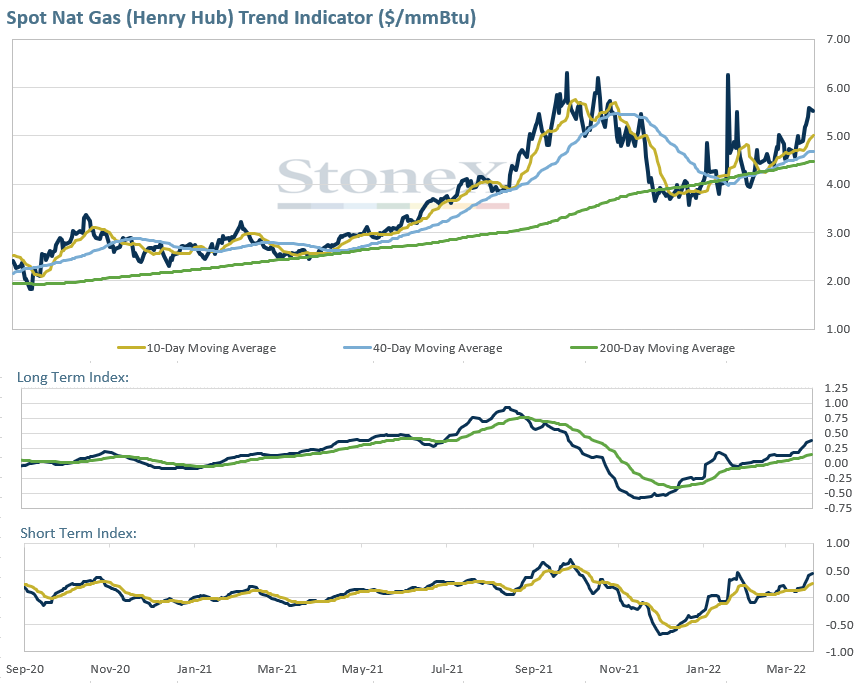858x683 pixels.
Task: Click the Mar-21 date axis label
Action: pos(277,669)
